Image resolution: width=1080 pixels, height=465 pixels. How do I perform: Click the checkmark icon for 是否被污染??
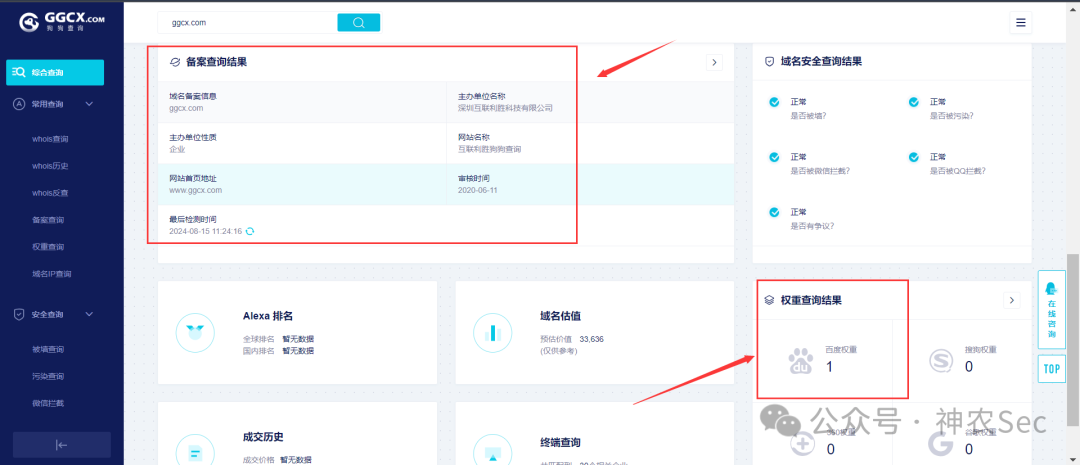click(914, 102)
